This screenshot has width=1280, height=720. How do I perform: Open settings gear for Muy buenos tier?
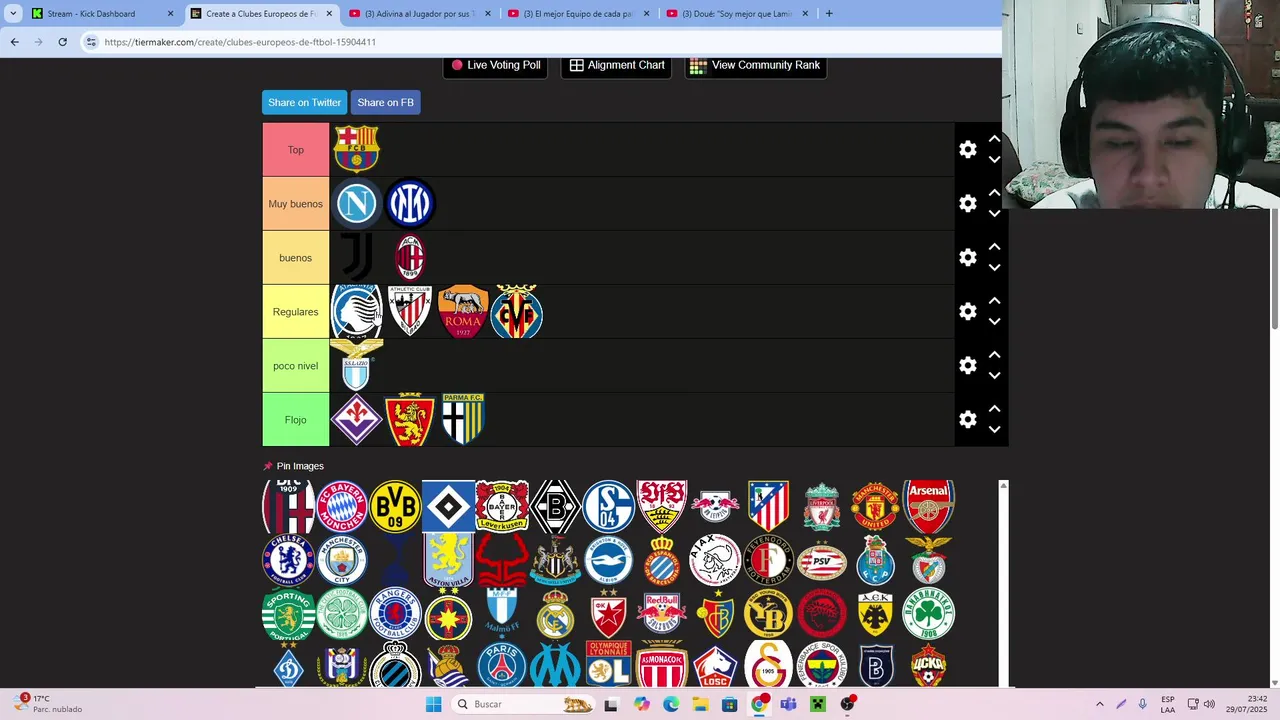pos(967,203)
